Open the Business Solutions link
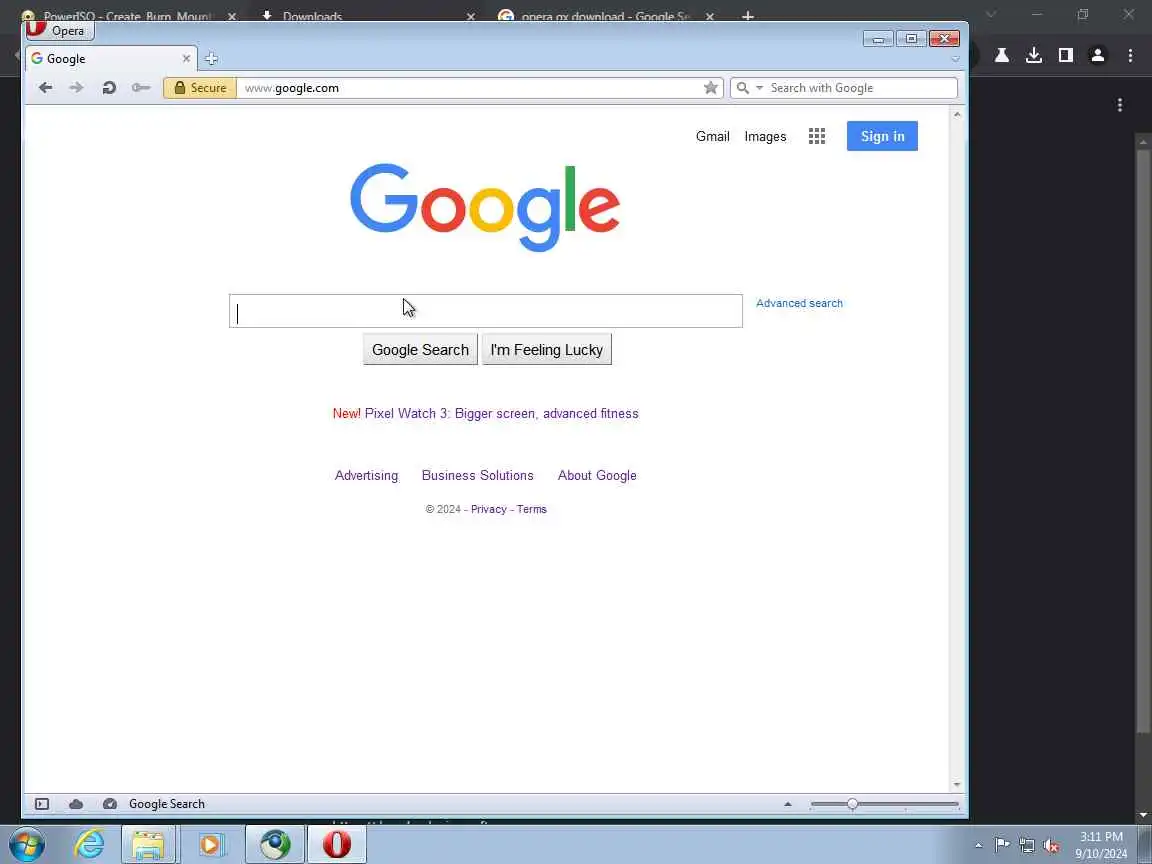The image size is (1152, 864). 478,475
